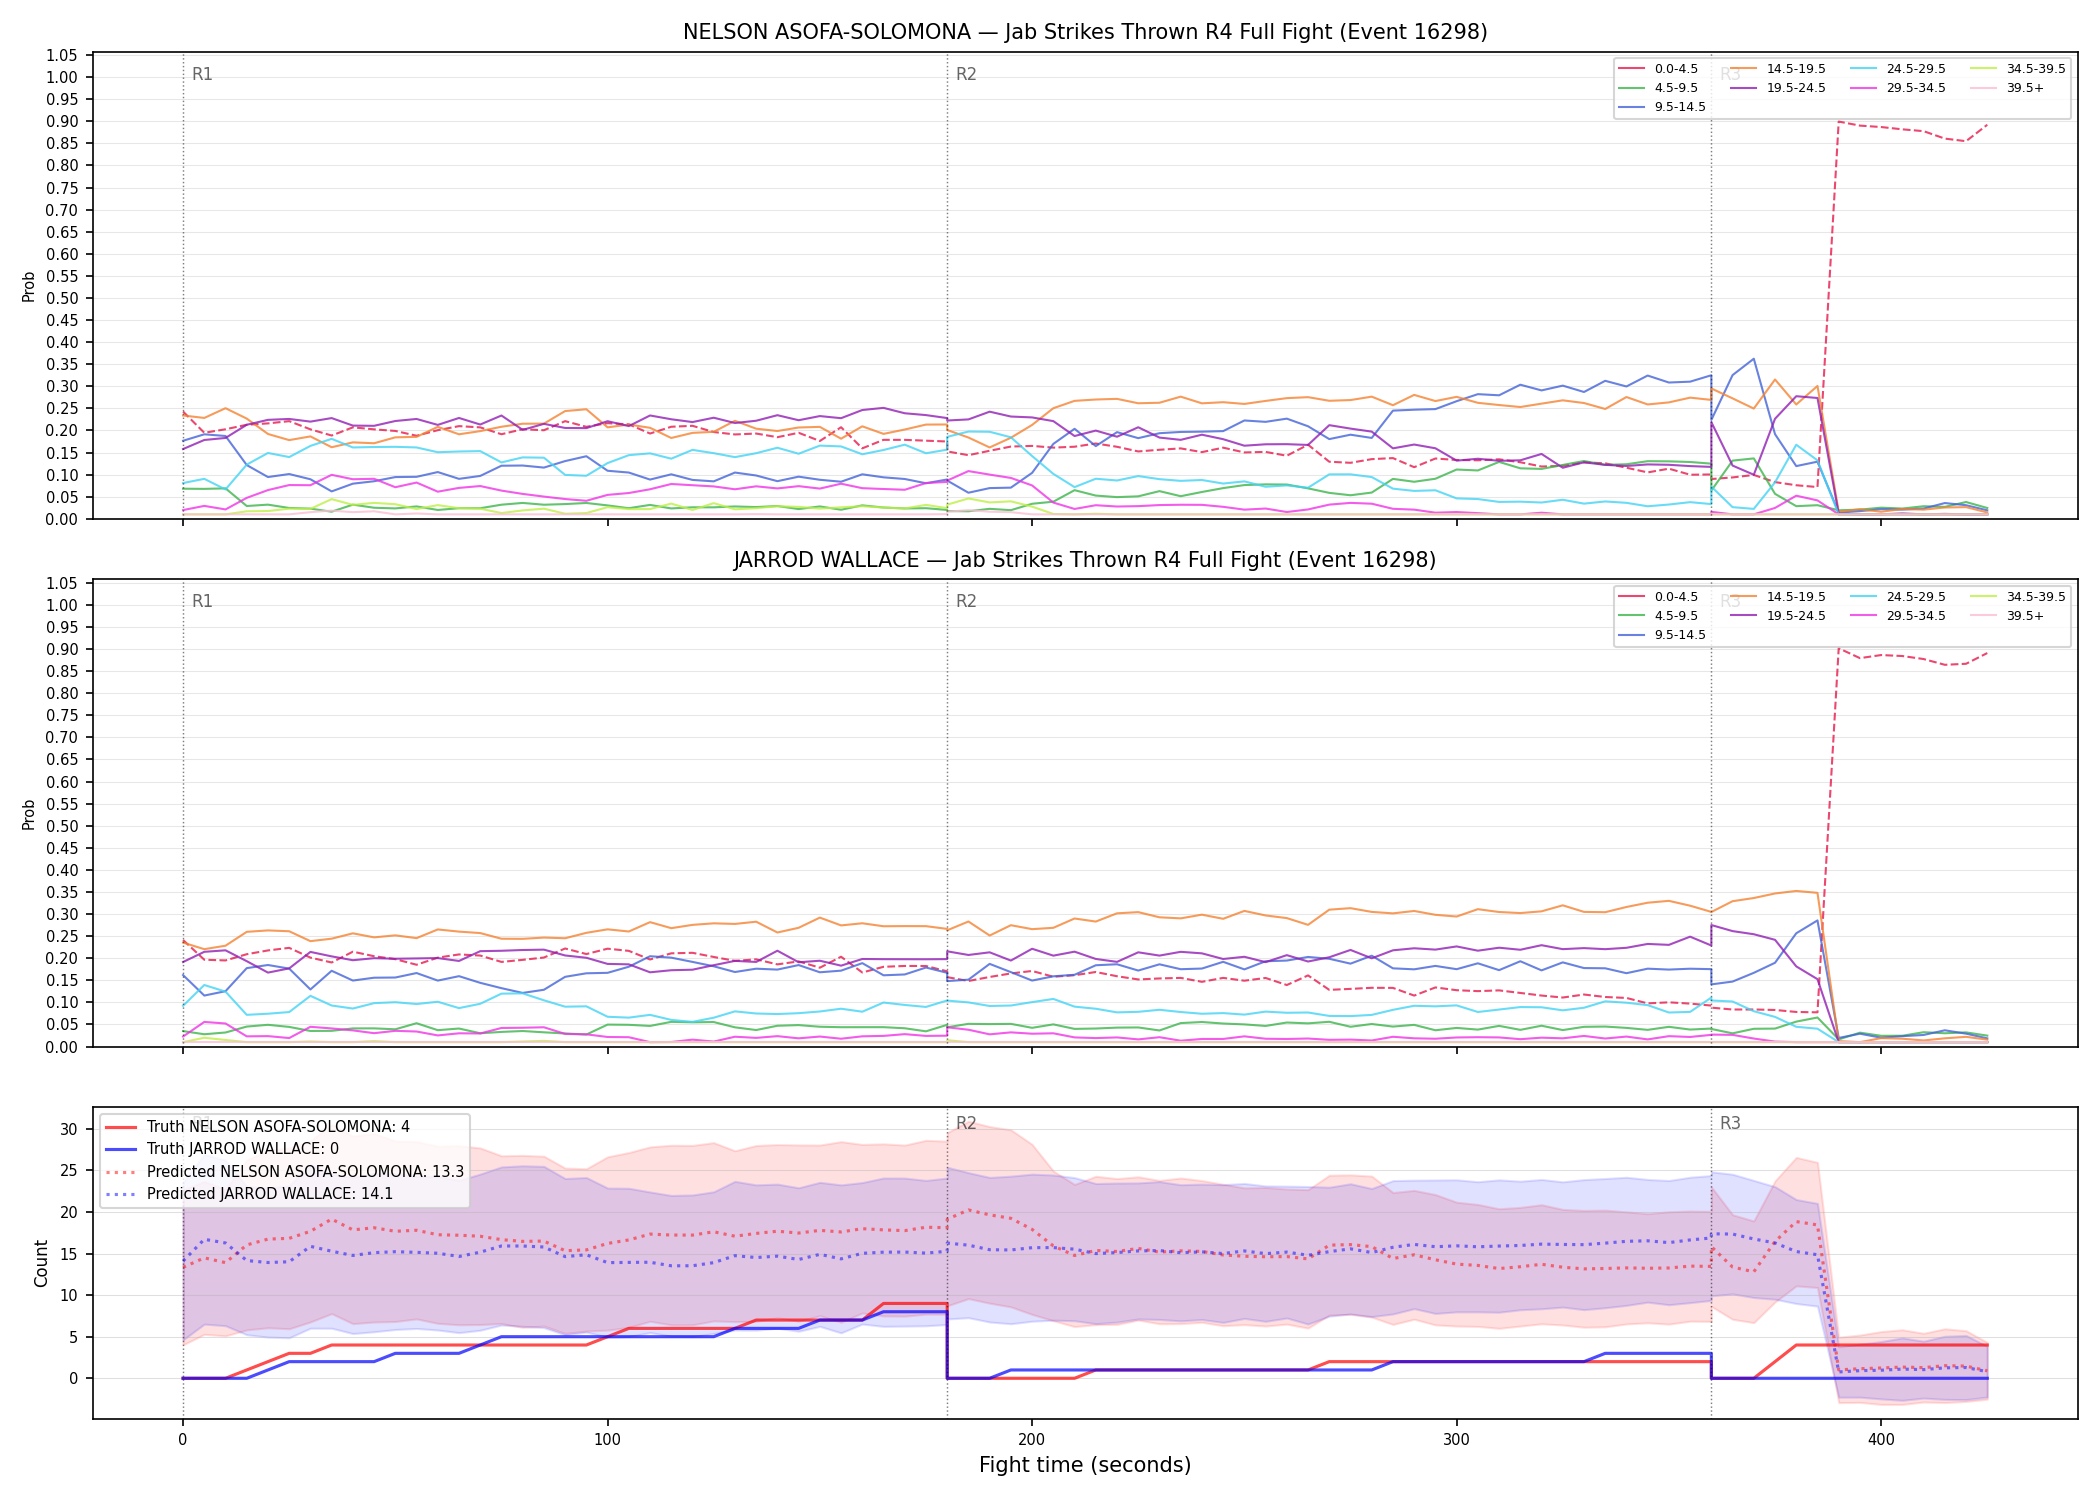Screen dimensions: 2100x1500
Task: Select the 9.5-14.5 legend entry in Wallace chart
Action: [1663, 635]
